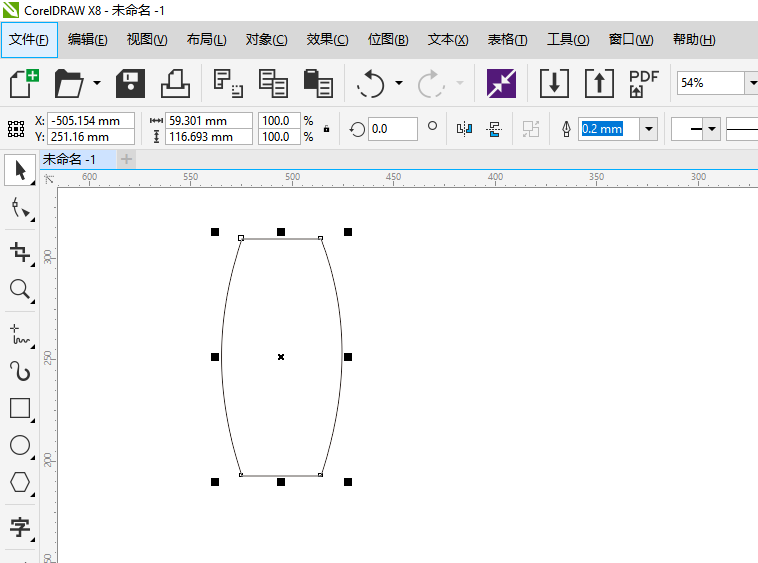
Task: Select the Pick tool arrow
Action: click(x=19, y=169)
